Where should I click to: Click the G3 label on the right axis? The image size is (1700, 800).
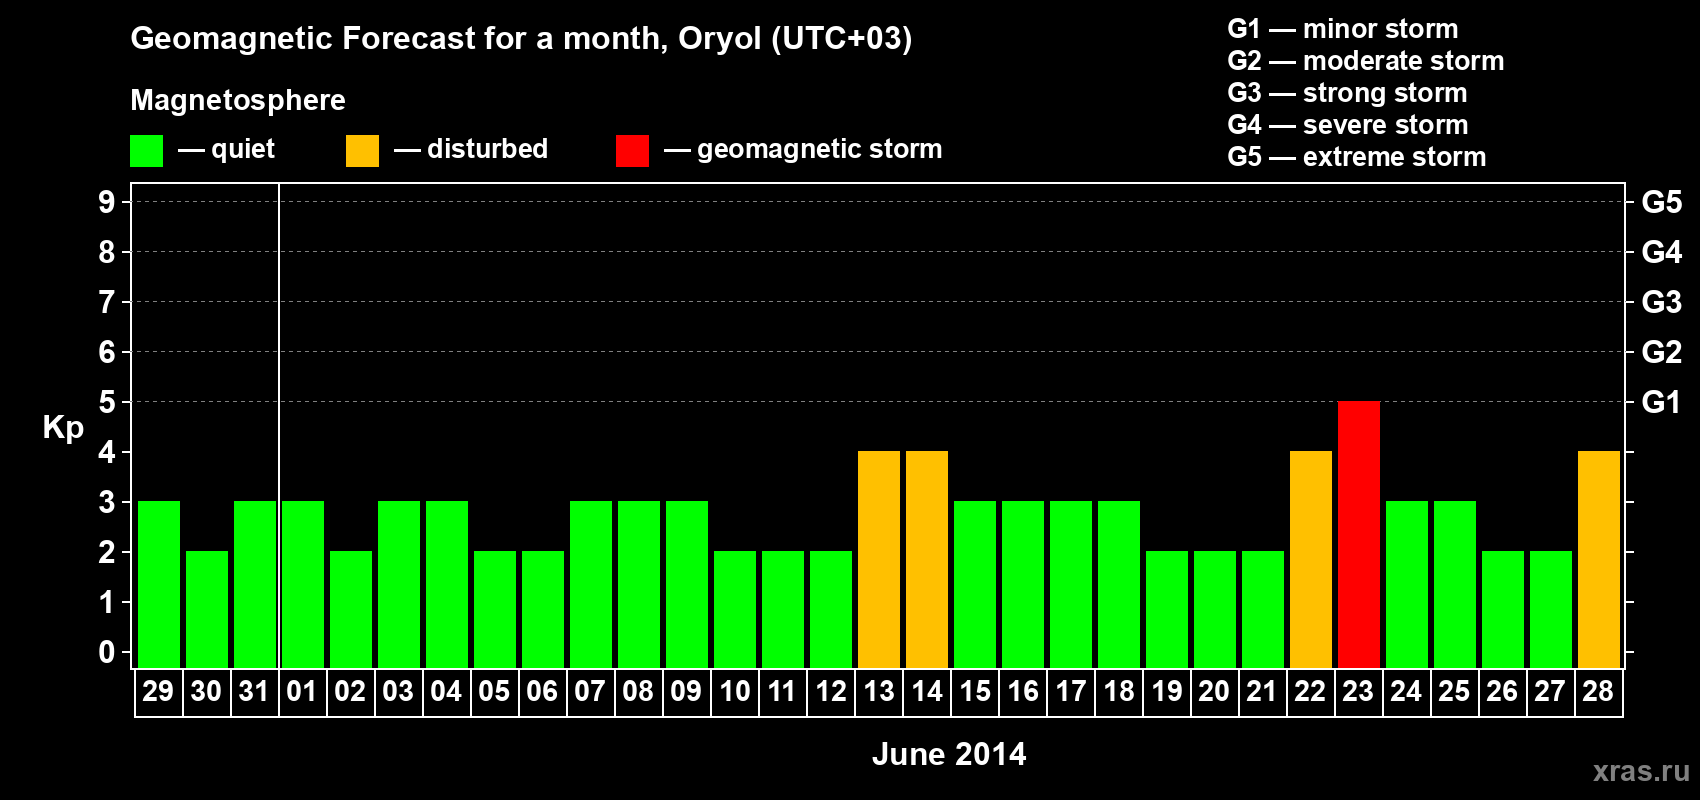click(x=1662, y=302)
